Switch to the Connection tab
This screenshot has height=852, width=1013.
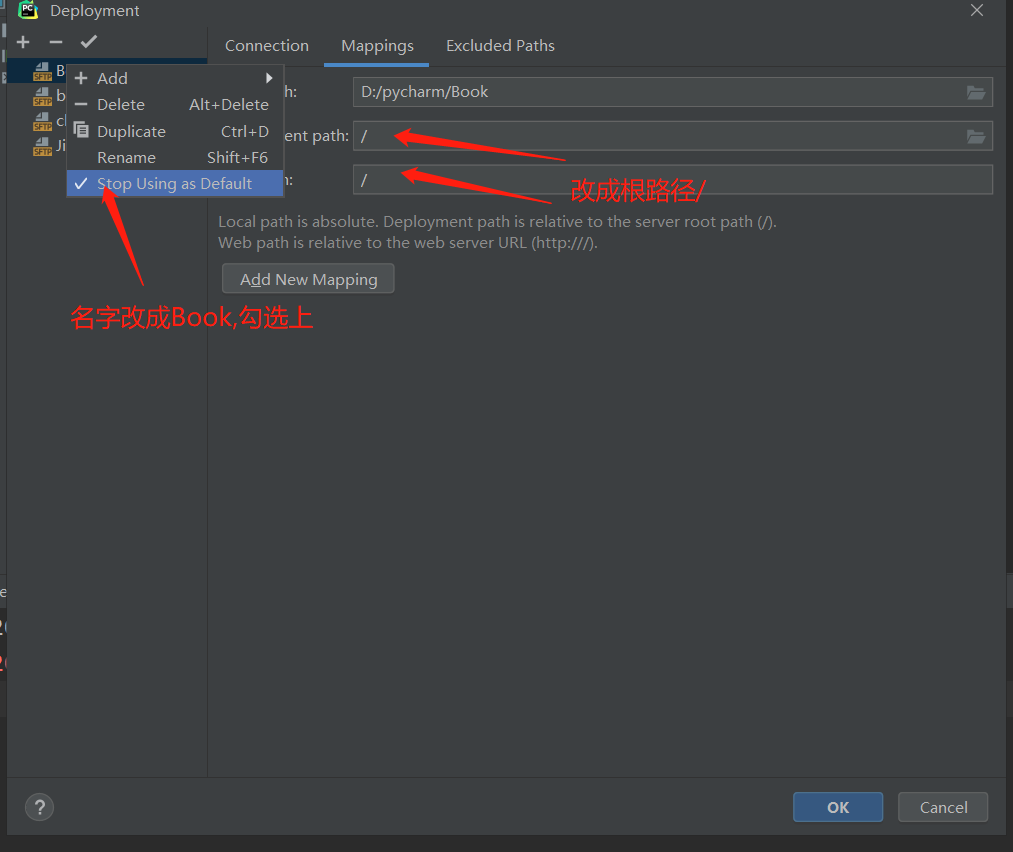coord(267,46)
